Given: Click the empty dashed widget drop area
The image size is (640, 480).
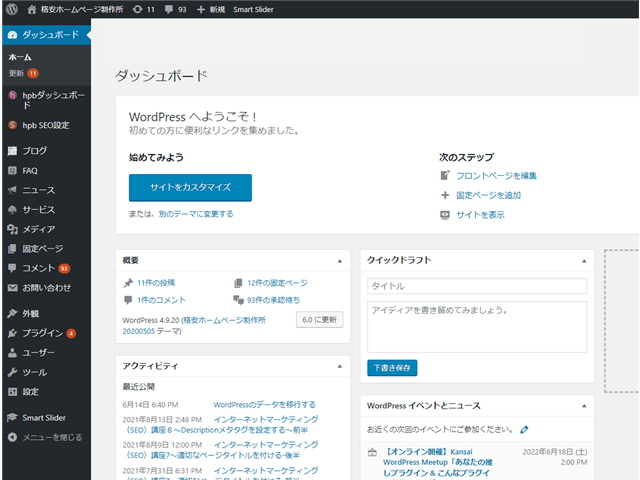Looking at the screenshot, I should coord(622,321).
